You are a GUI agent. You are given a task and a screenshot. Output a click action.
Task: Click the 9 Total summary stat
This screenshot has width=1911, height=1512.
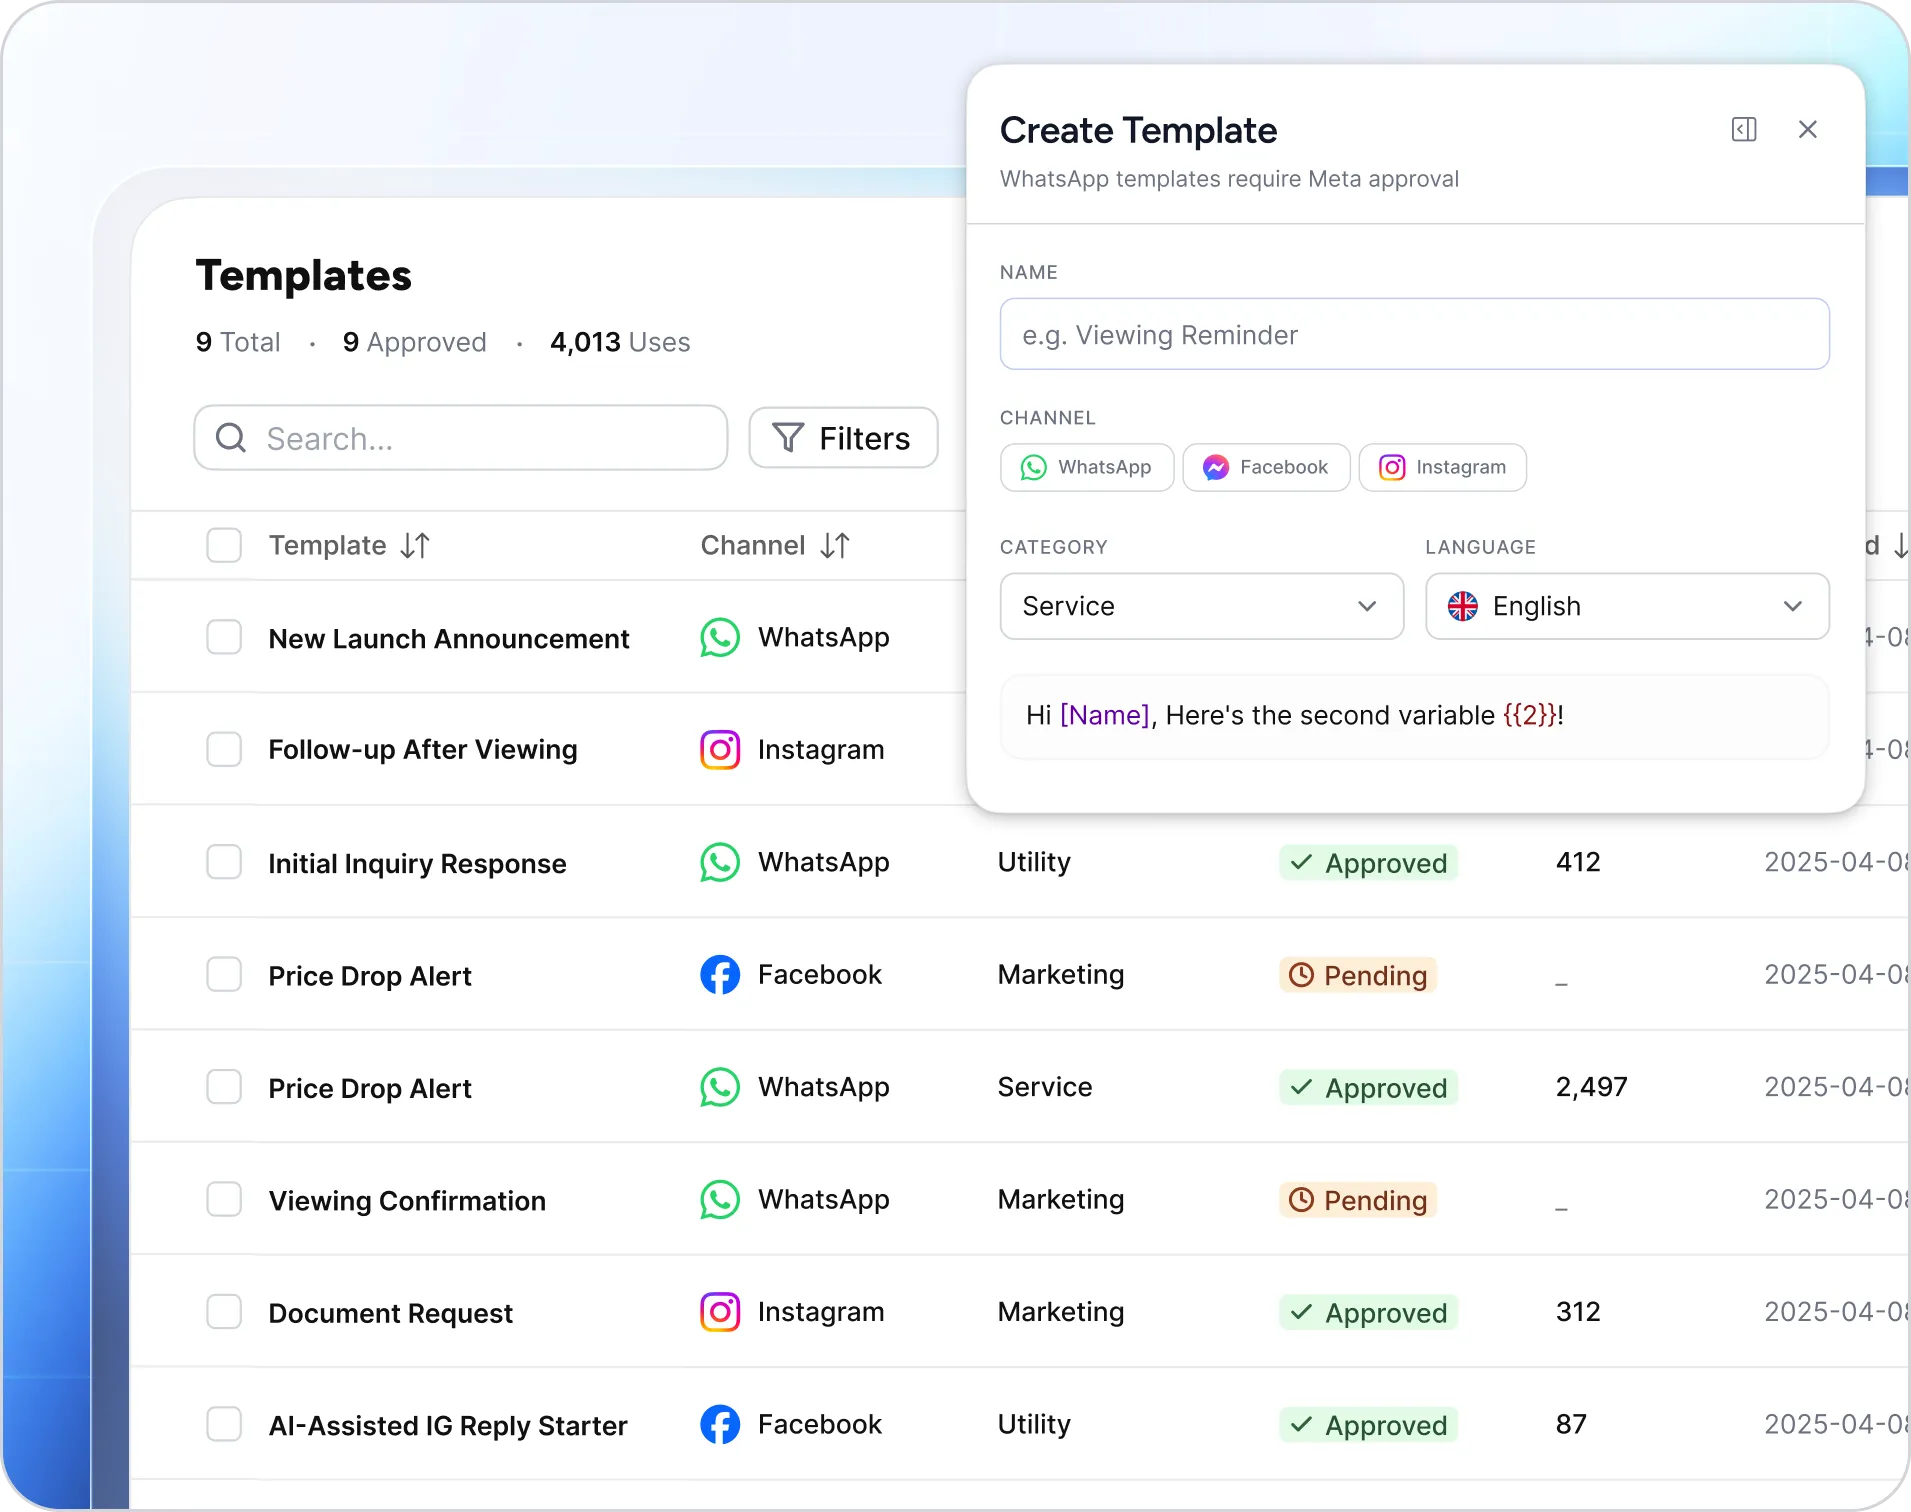238,342
